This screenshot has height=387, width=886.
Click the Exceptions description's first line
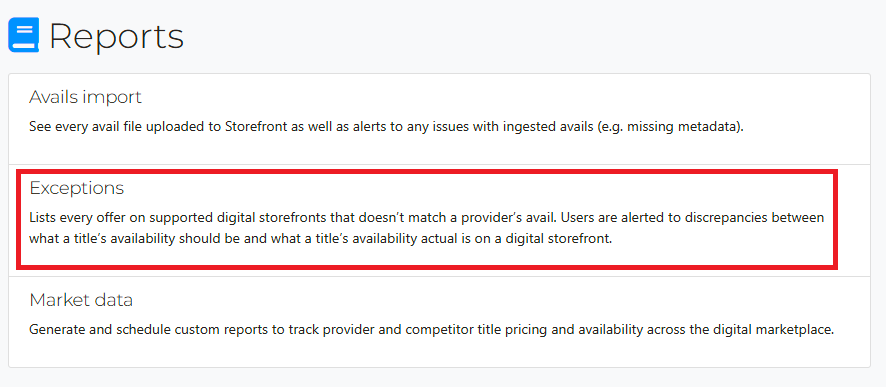pos(427,218)
